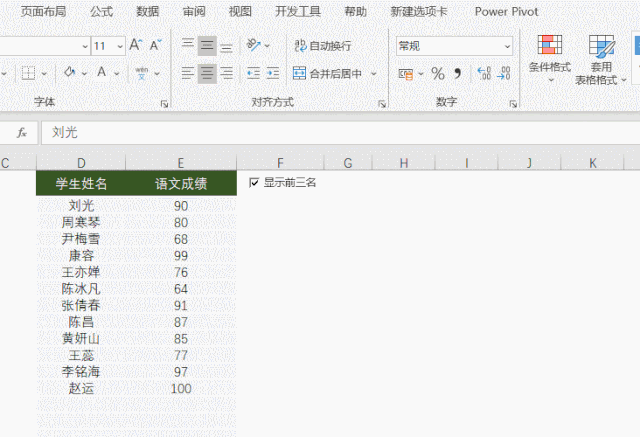Open the 视图 tab
The width and height of the screenshot is (640, 437).
pyautogui.click(x=240, y=11)
